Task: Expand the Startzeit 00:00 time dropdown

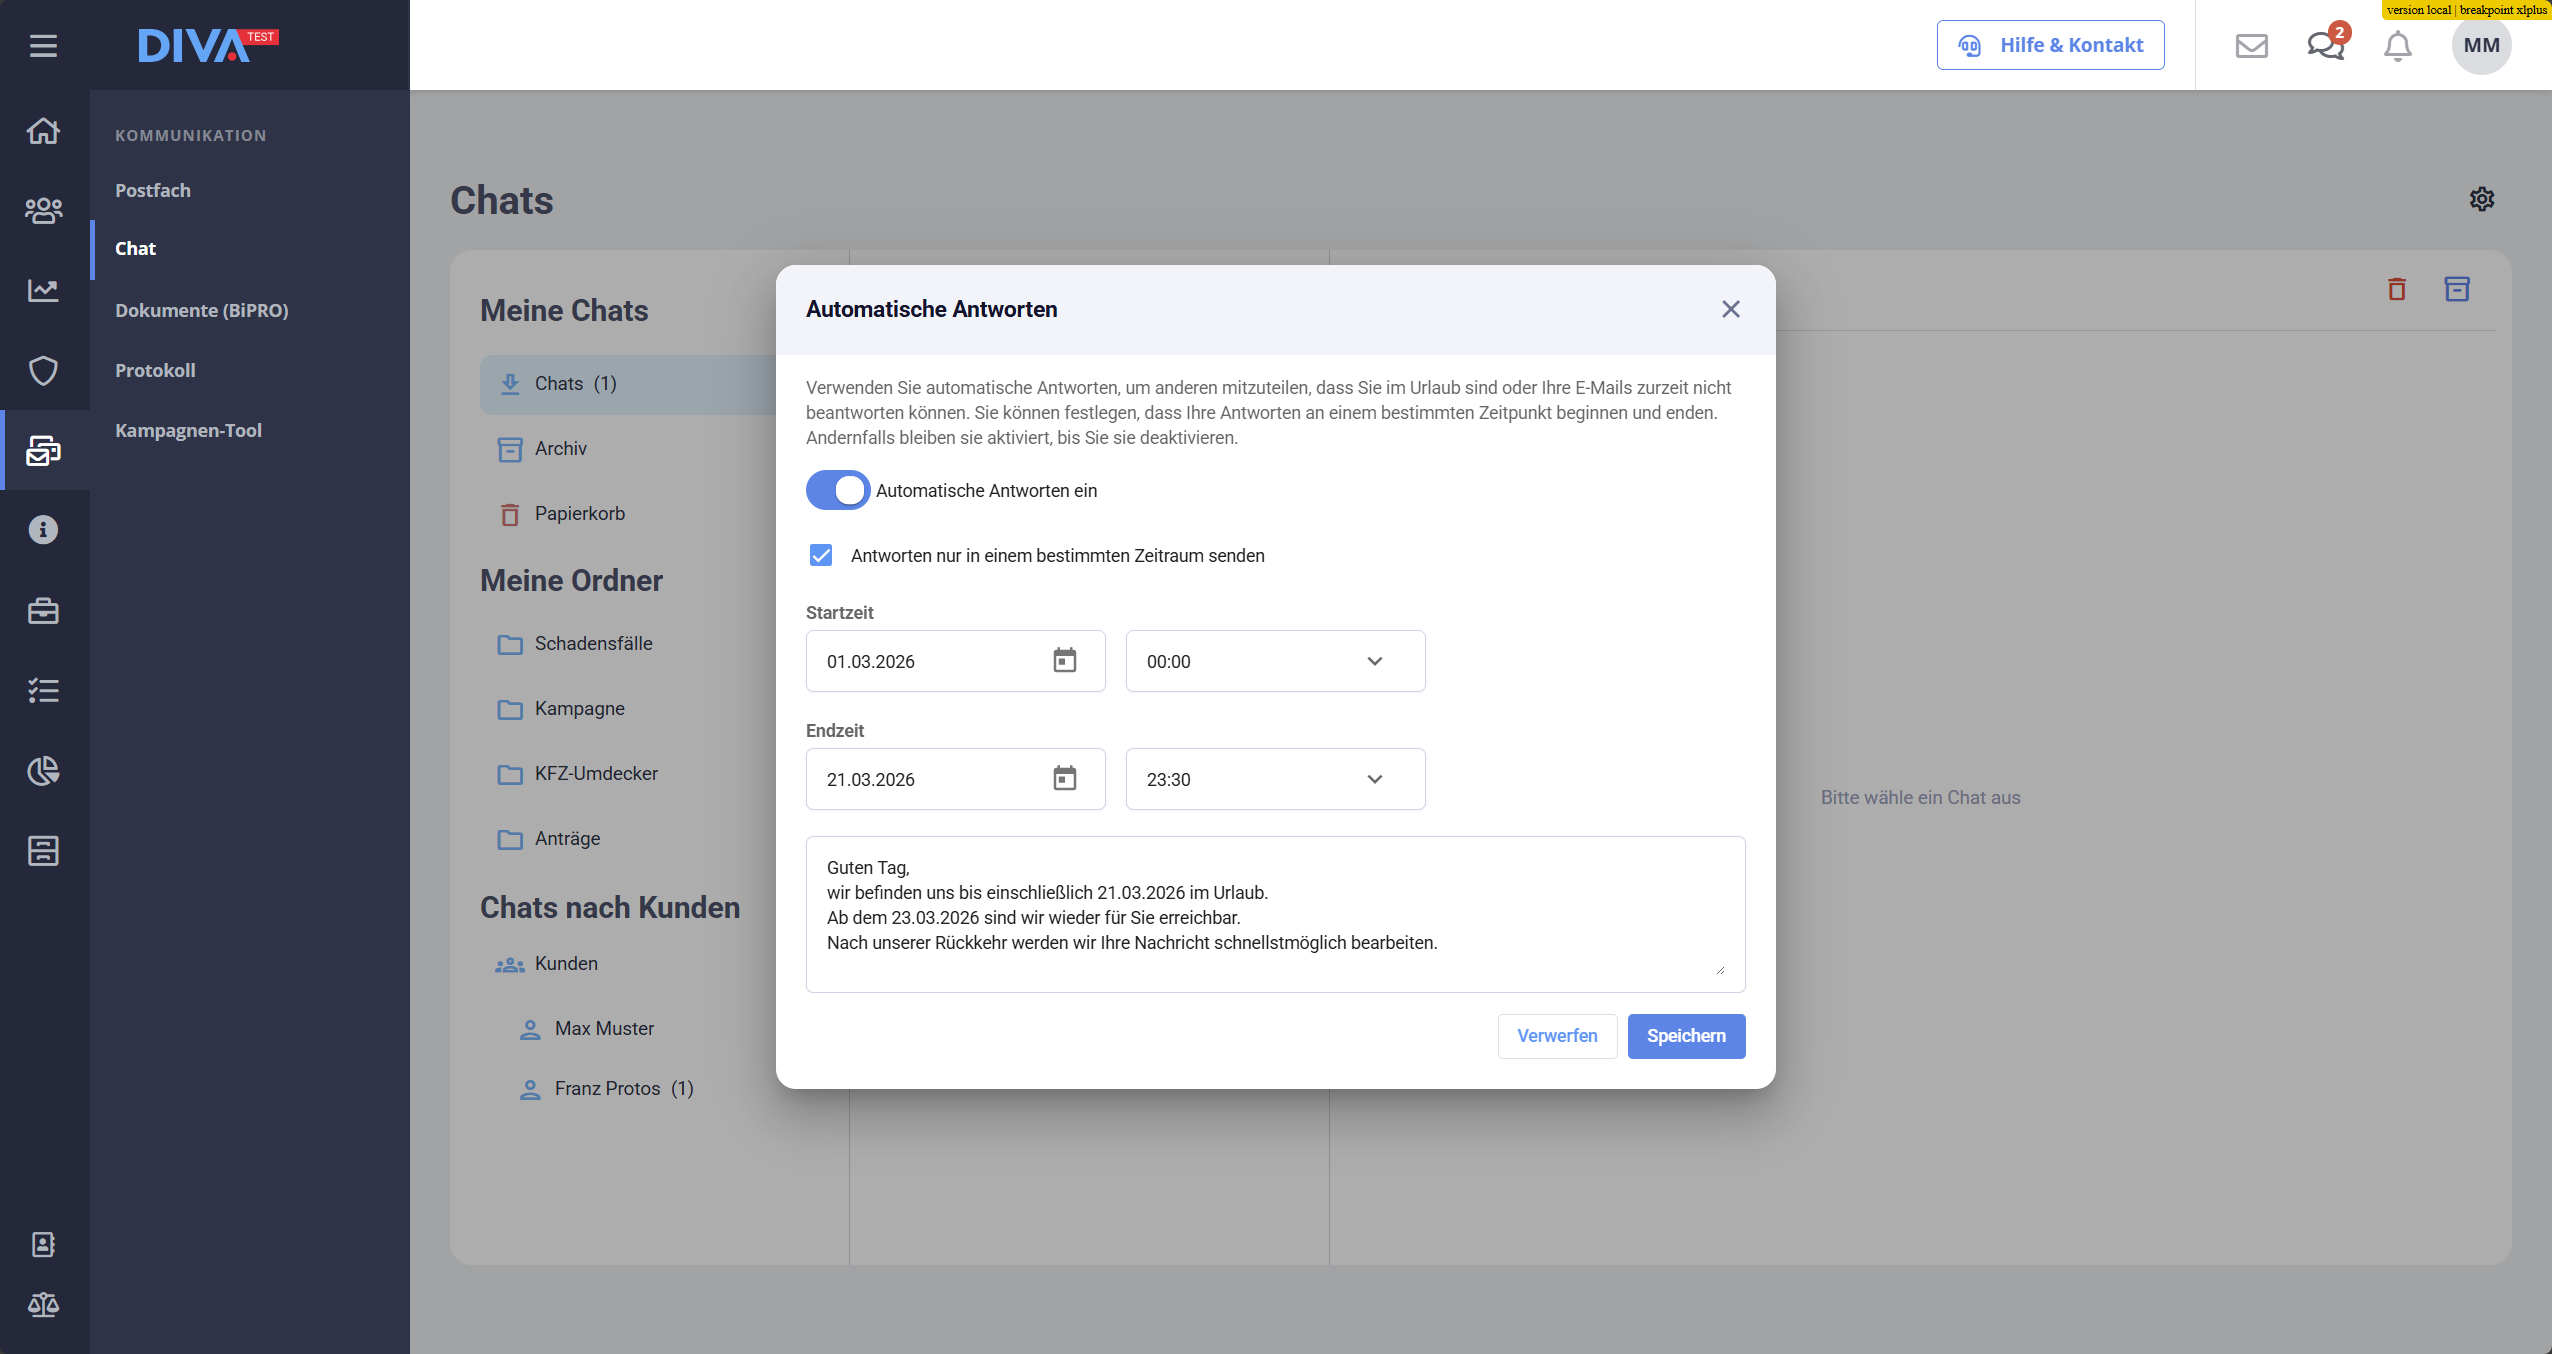Action: click(x=1274, y=661)
